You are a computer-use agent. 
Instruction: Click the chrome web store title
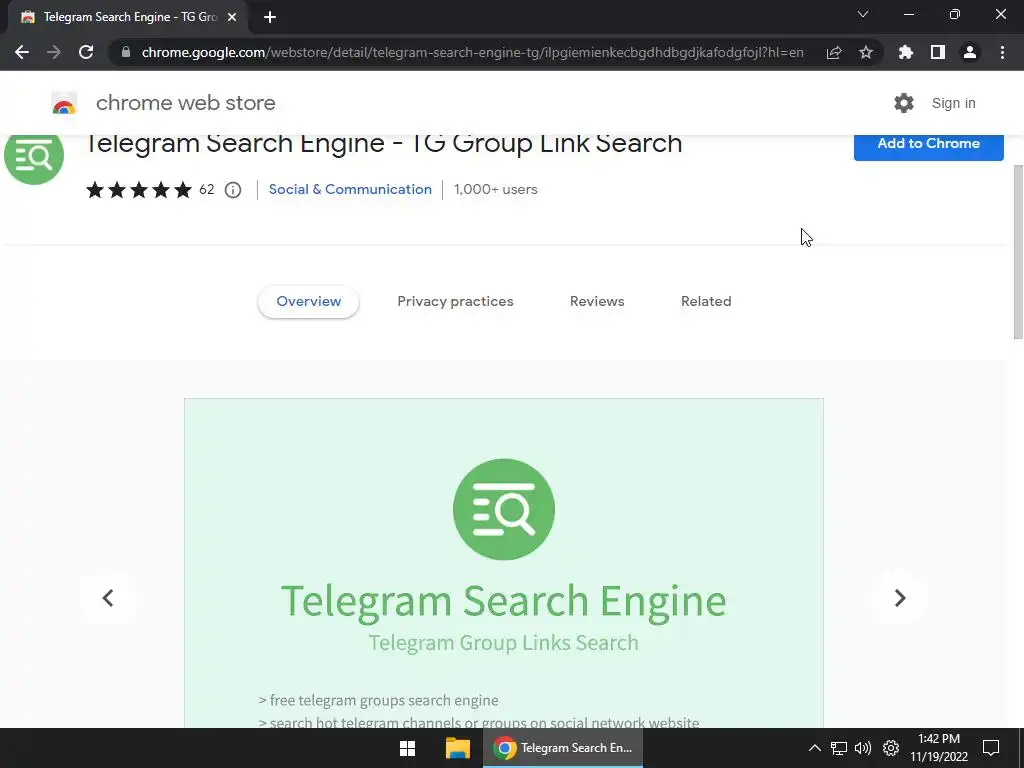(185, 103)
